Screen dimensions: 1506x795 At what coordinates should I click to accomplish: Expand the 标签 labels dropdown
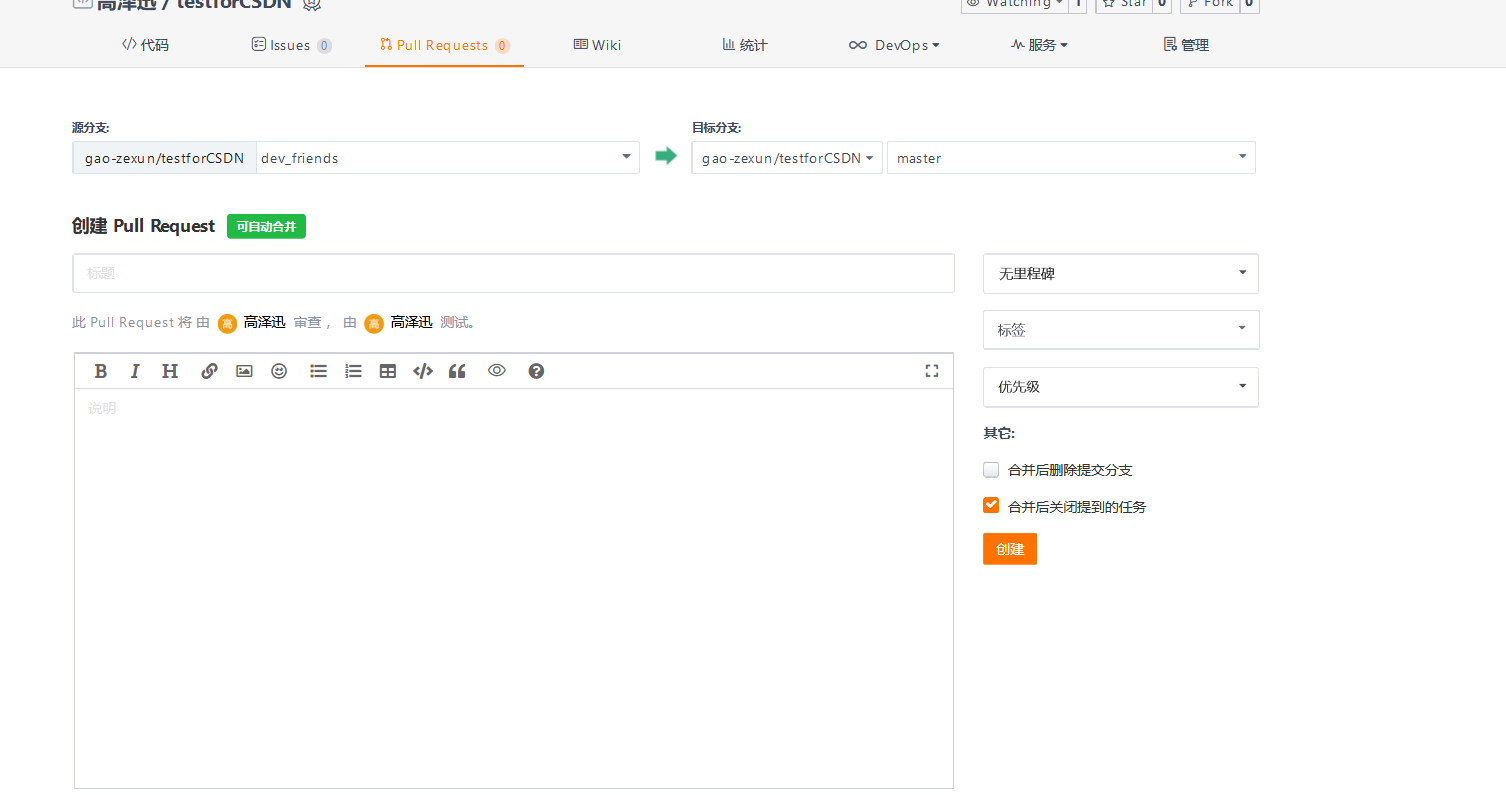click(x=1121, y=330)
